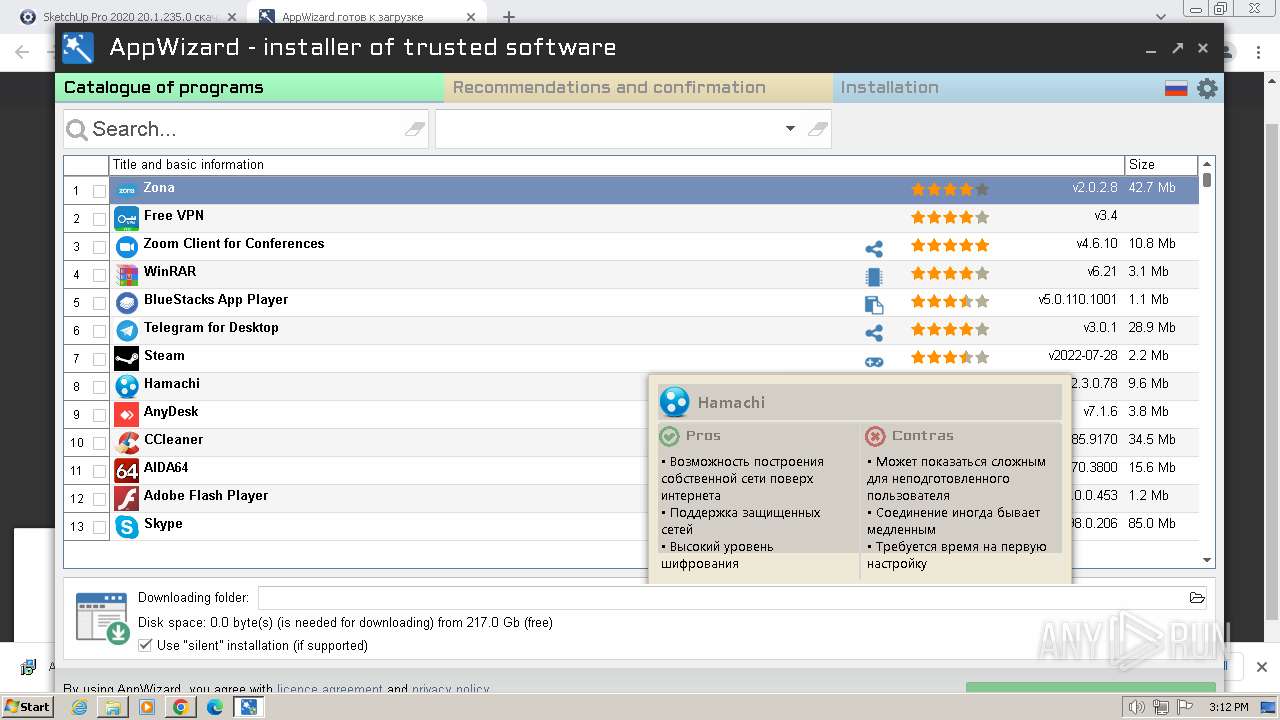Click the Telegram for Desktop icon
This screenshot has width=1280, height=720.
coord(126,330)
